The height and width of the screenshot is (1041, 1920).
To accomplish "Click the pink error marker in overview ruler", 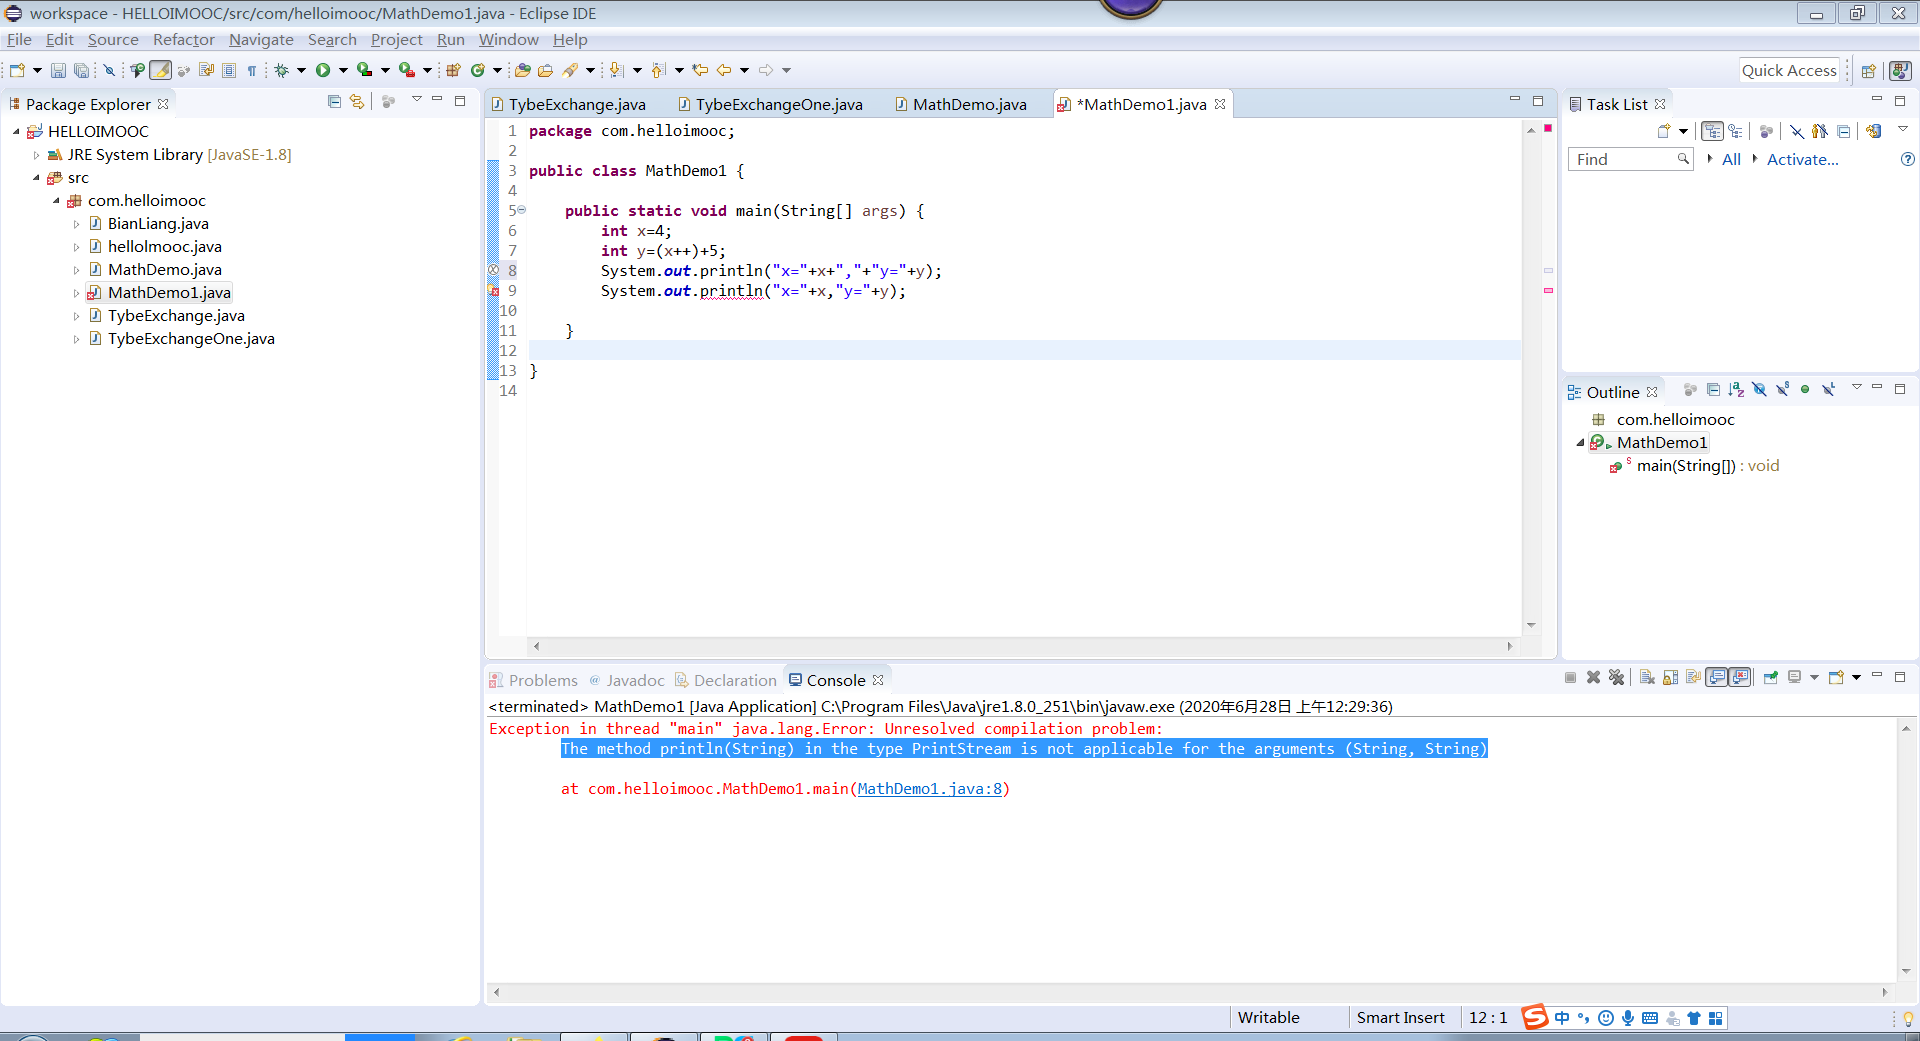I will tap(1548, 291).
